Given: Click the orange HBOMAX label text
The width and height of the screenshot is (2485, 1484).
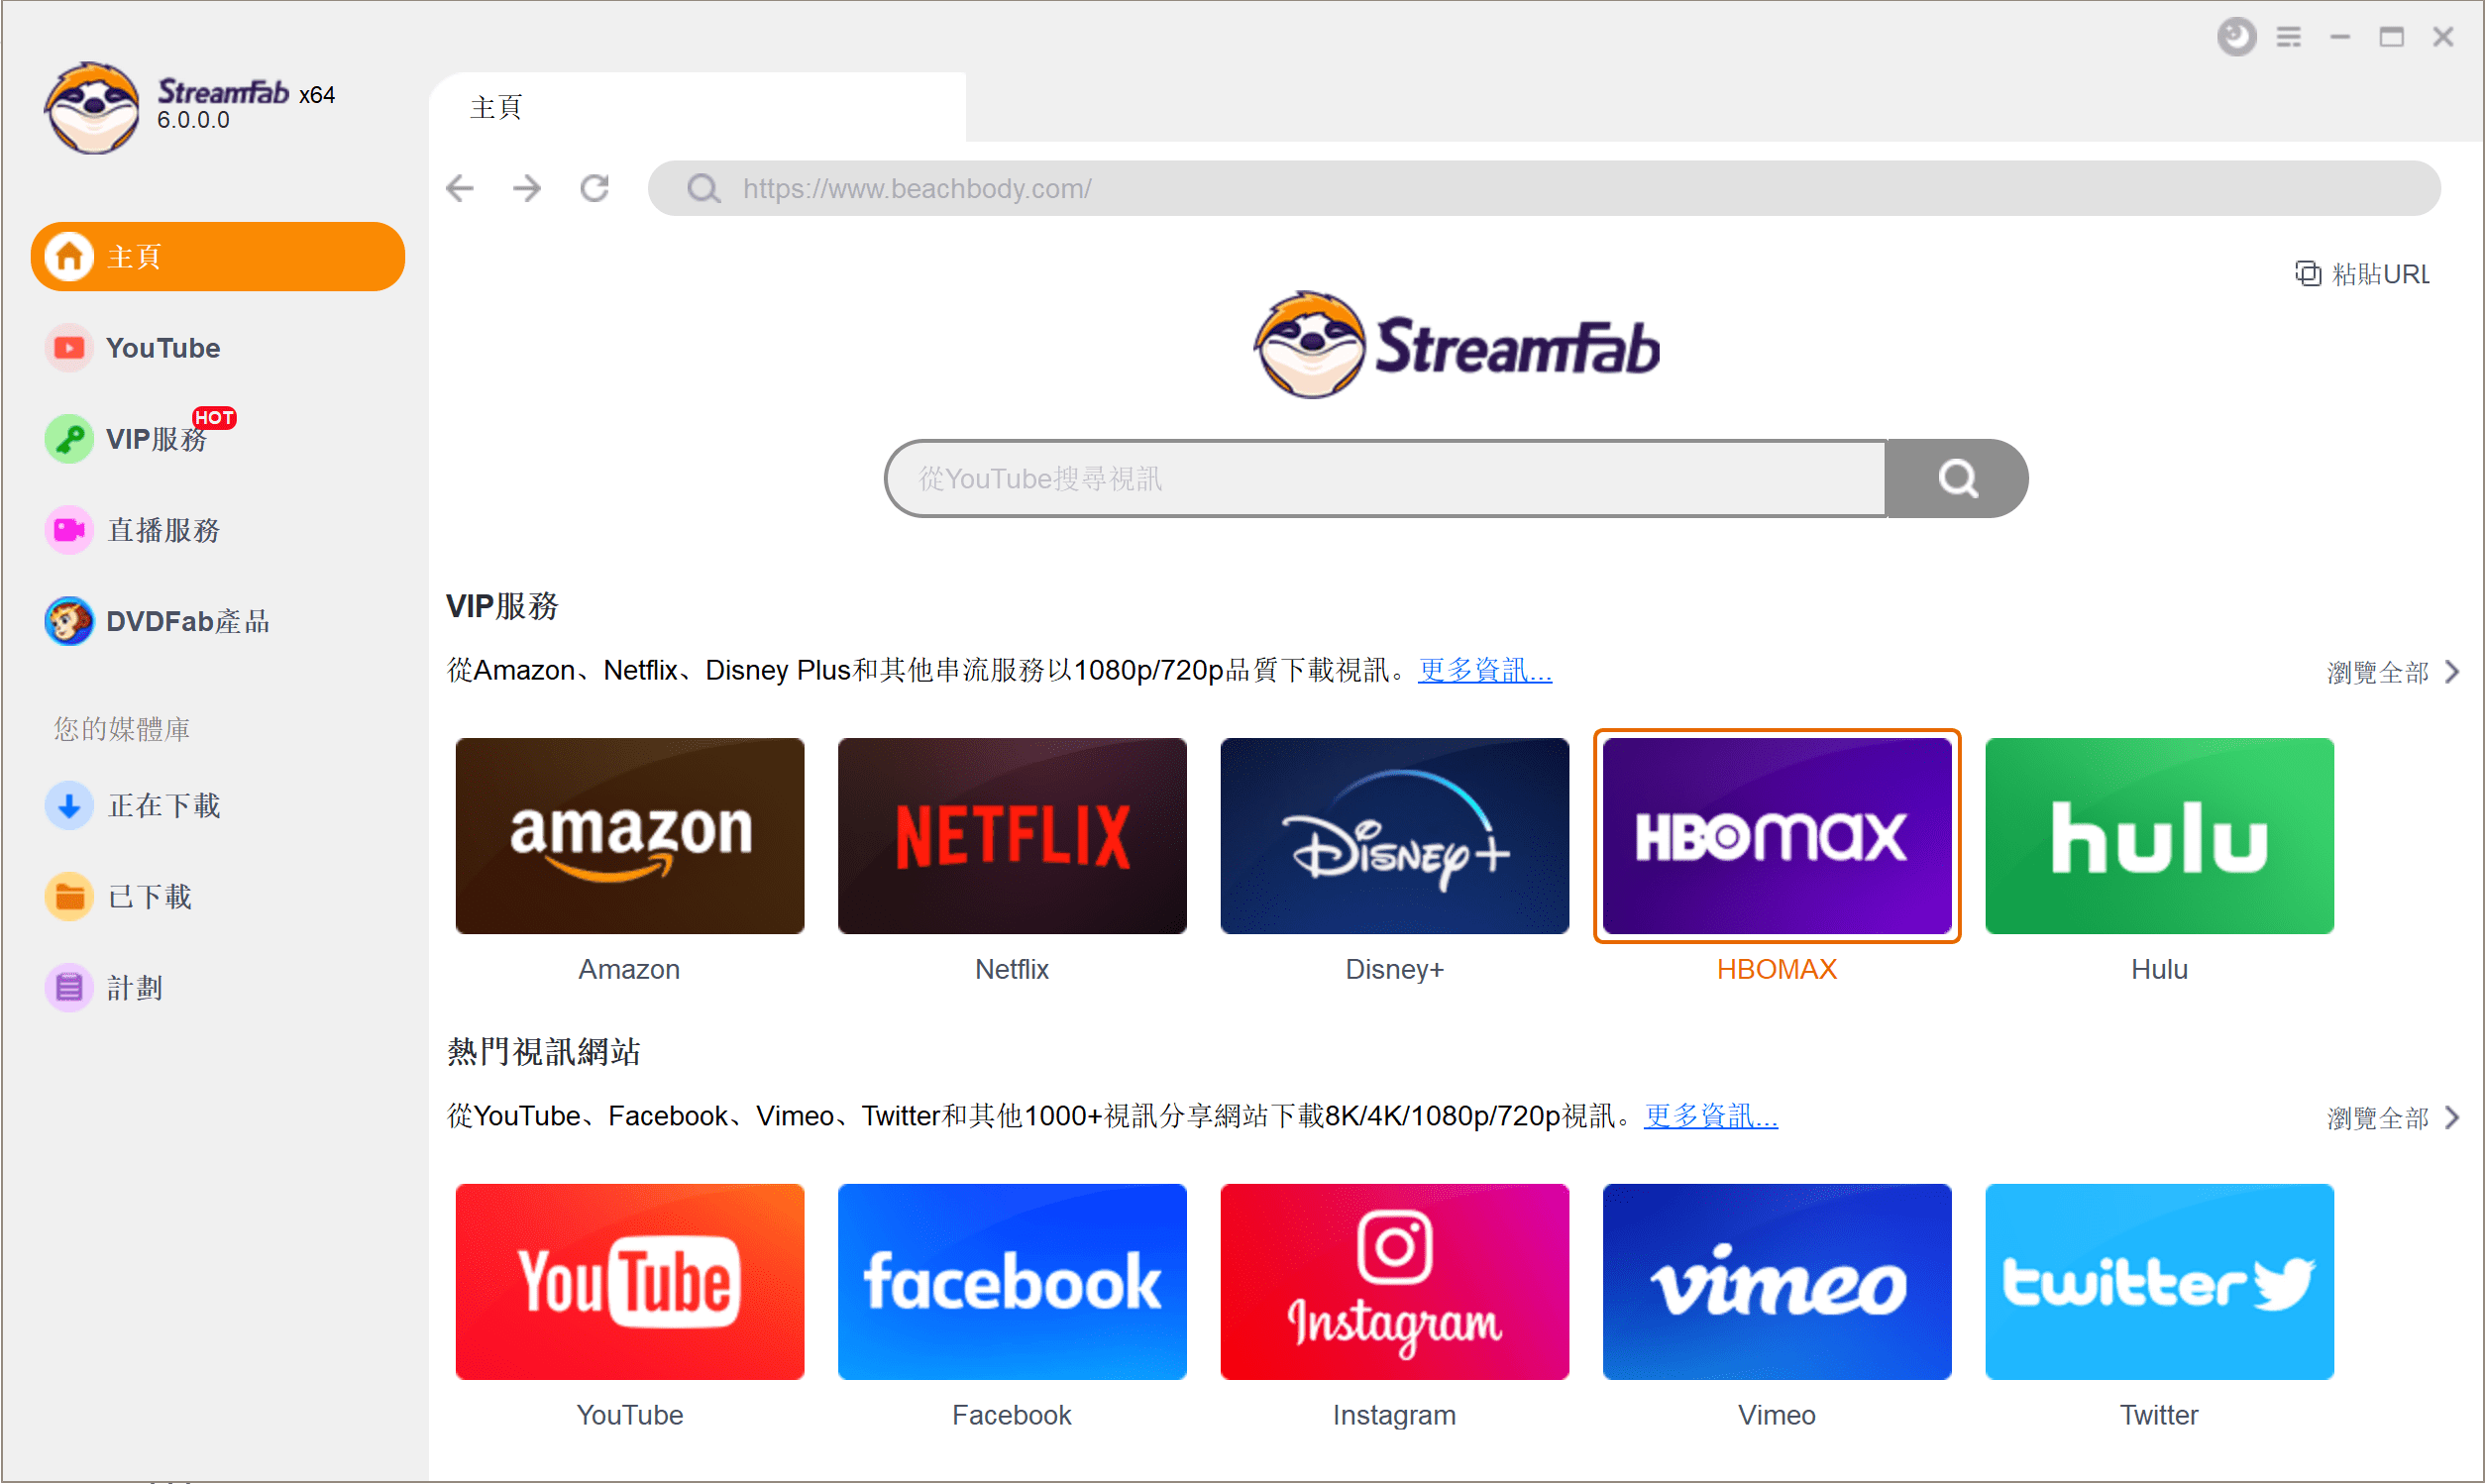Looking at the screenshot, I should (1777, 969).
